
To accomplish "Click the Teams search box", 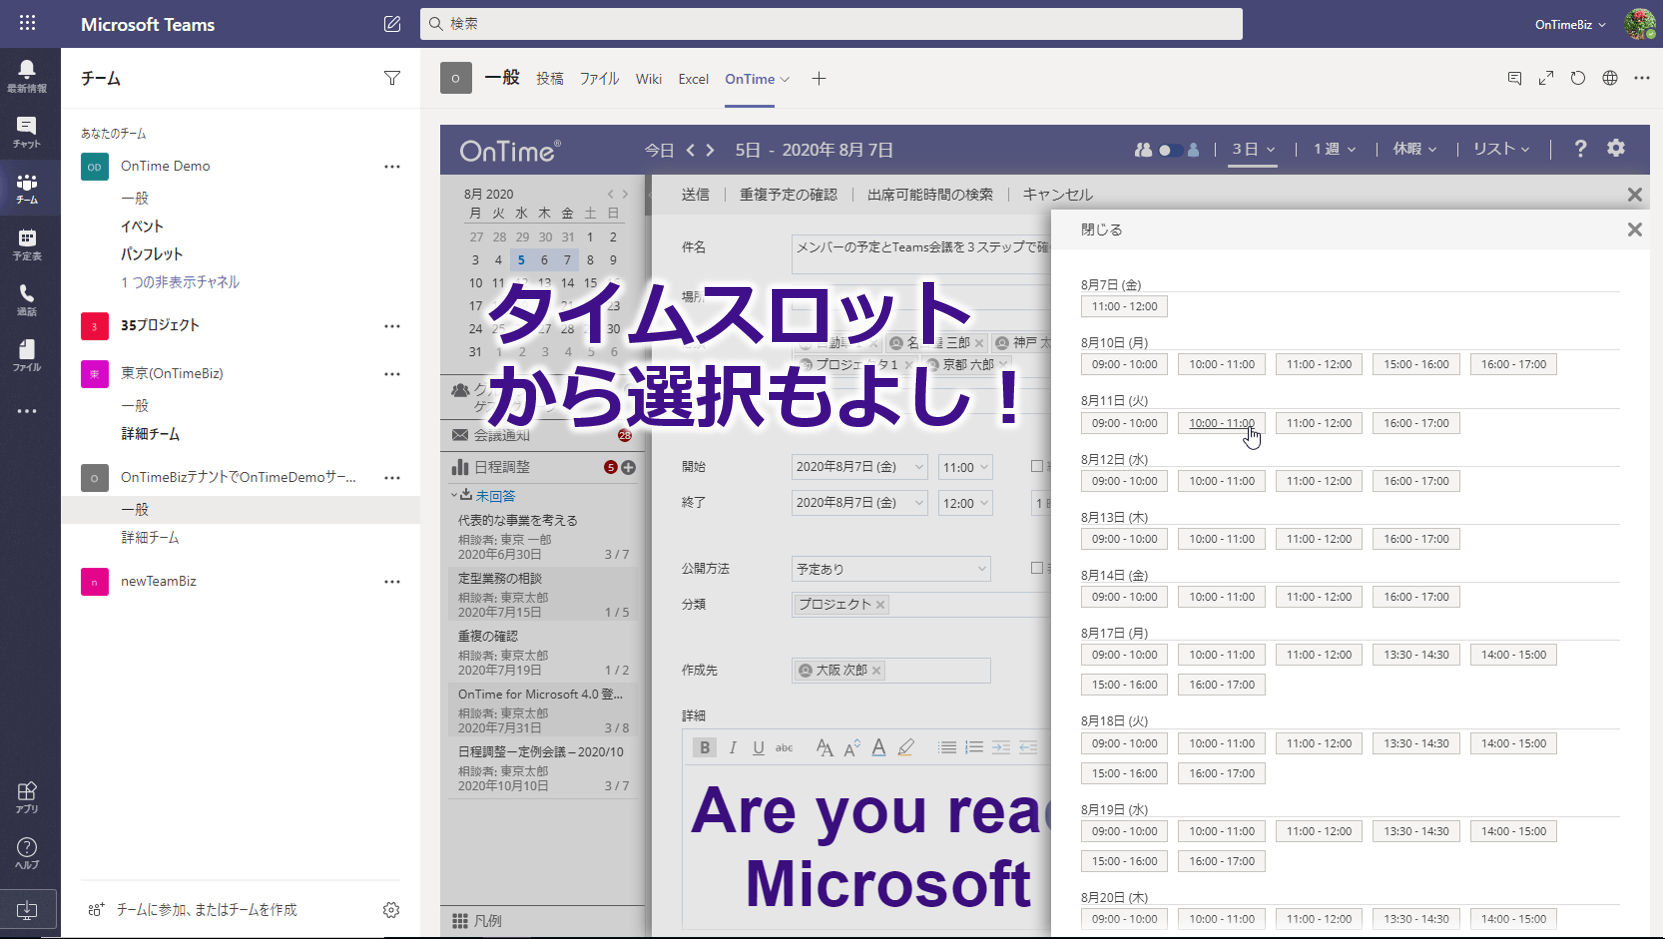I will [830, 24].
